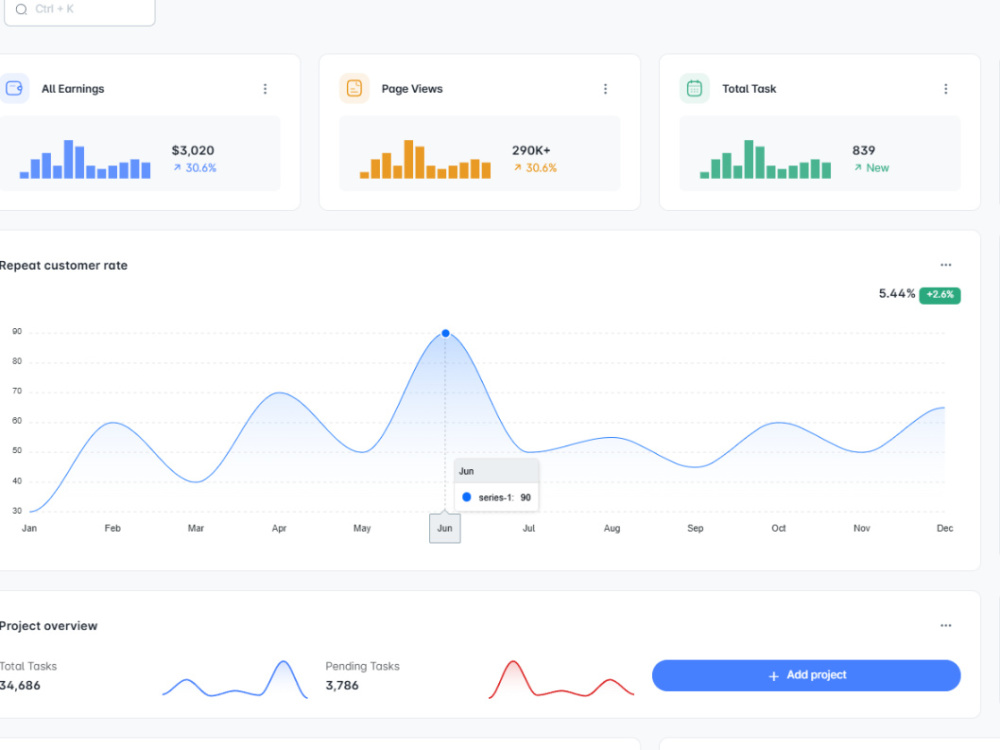Click the green New label under 839
Screen dimensions: 1000x750
point(871,168)
